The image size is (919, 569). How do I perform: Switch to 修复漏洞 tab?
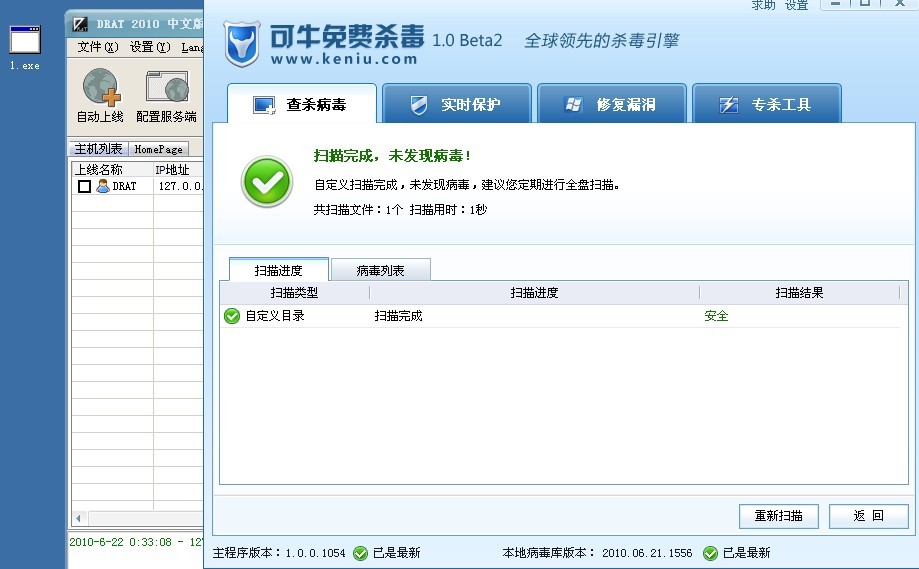click(612, 104)
